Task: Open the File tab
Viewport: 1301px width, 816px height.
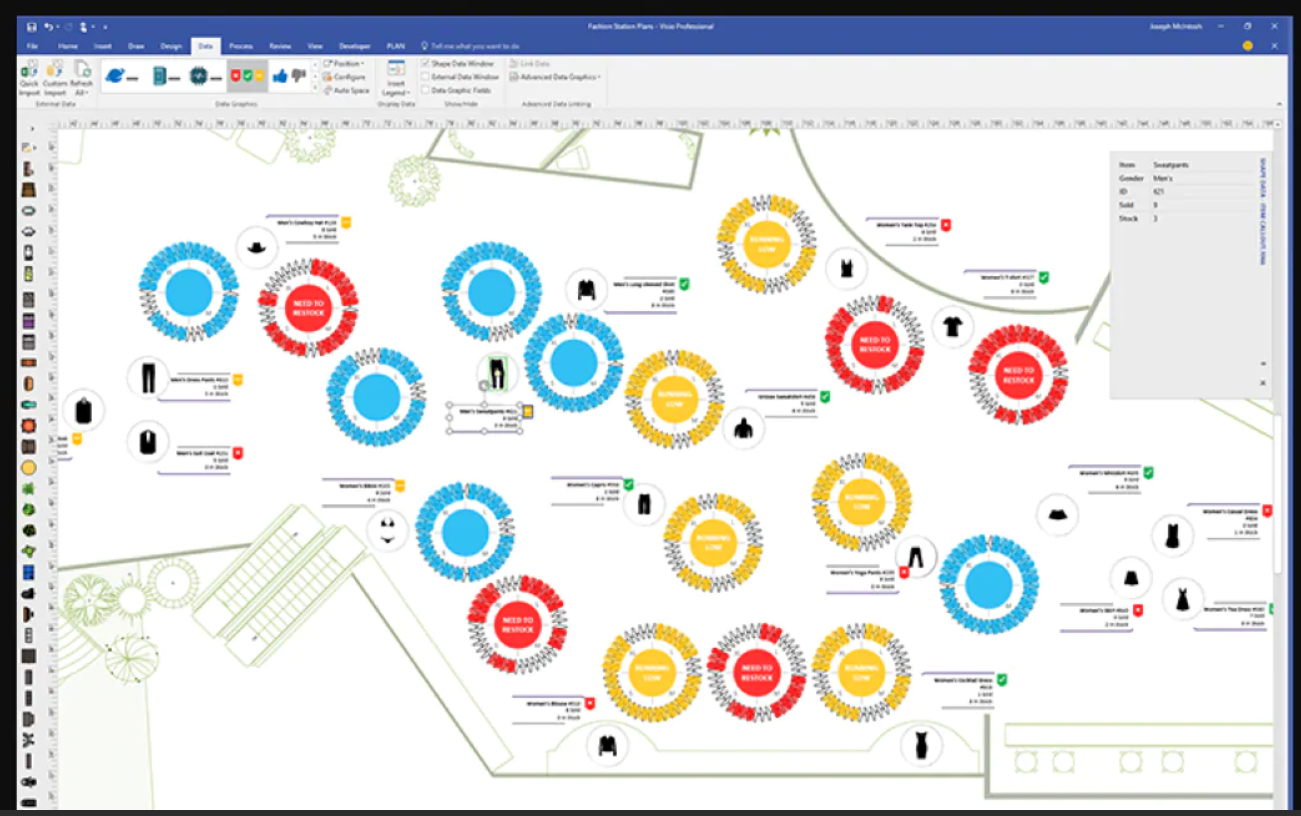Action: [32, 46]
